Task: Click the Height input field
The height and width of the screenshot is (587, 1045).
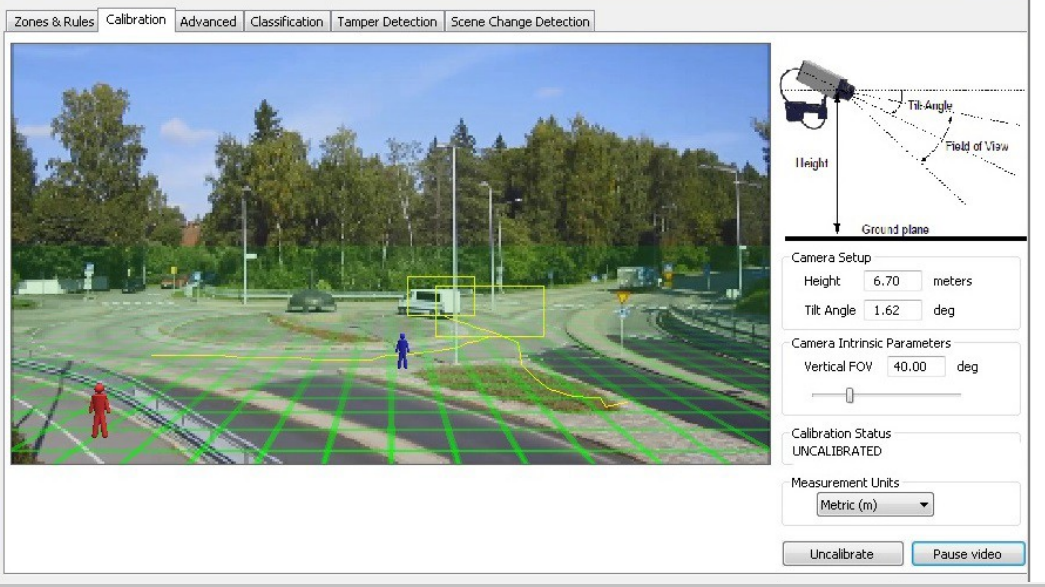Action: tap(892, 281)
